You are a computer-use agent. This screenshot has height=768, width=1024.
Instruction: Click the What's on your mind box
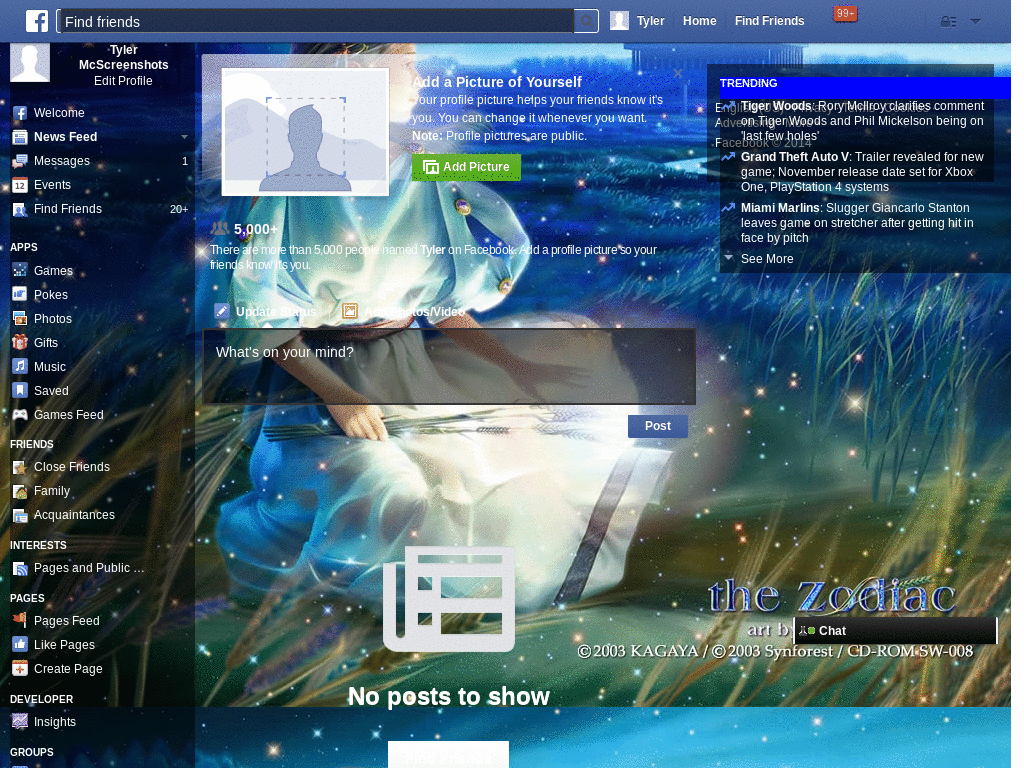(449, 366)
